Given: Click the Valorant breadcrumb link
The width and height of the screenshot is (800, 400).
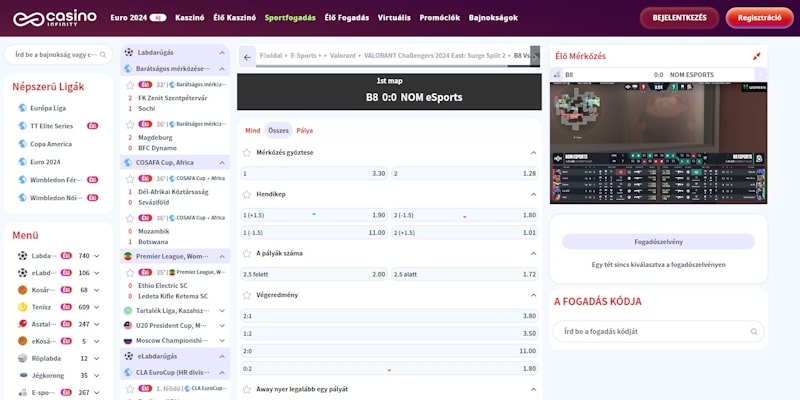Looking at the screenshot, I should click(342, 56).
